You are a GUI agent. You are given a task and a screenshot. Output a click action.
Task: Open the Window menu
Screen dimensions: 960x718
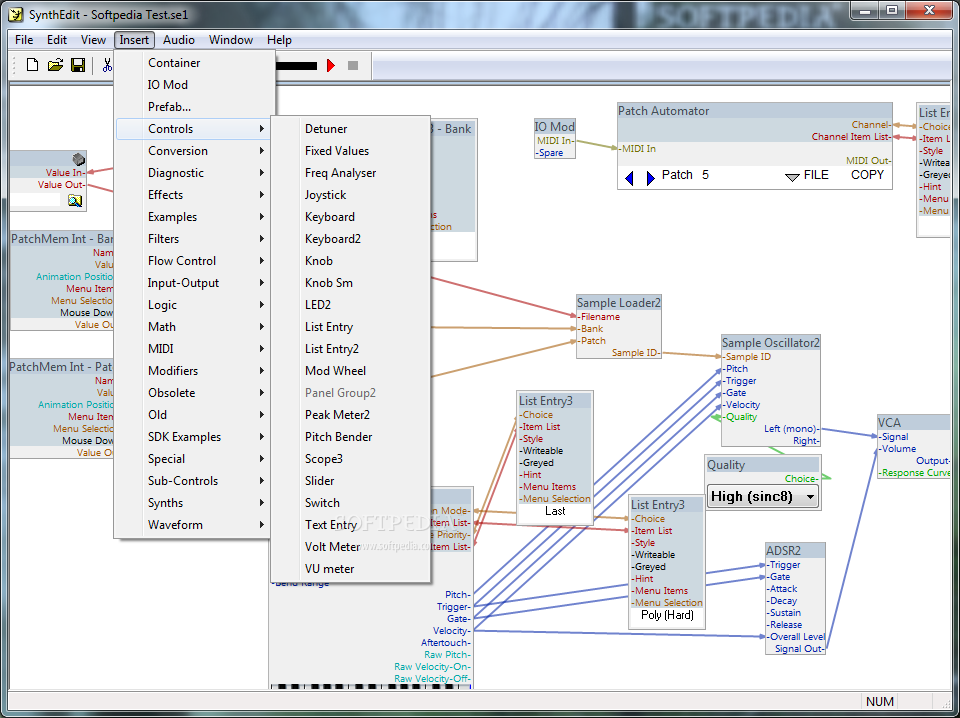[x=231, y=40]
